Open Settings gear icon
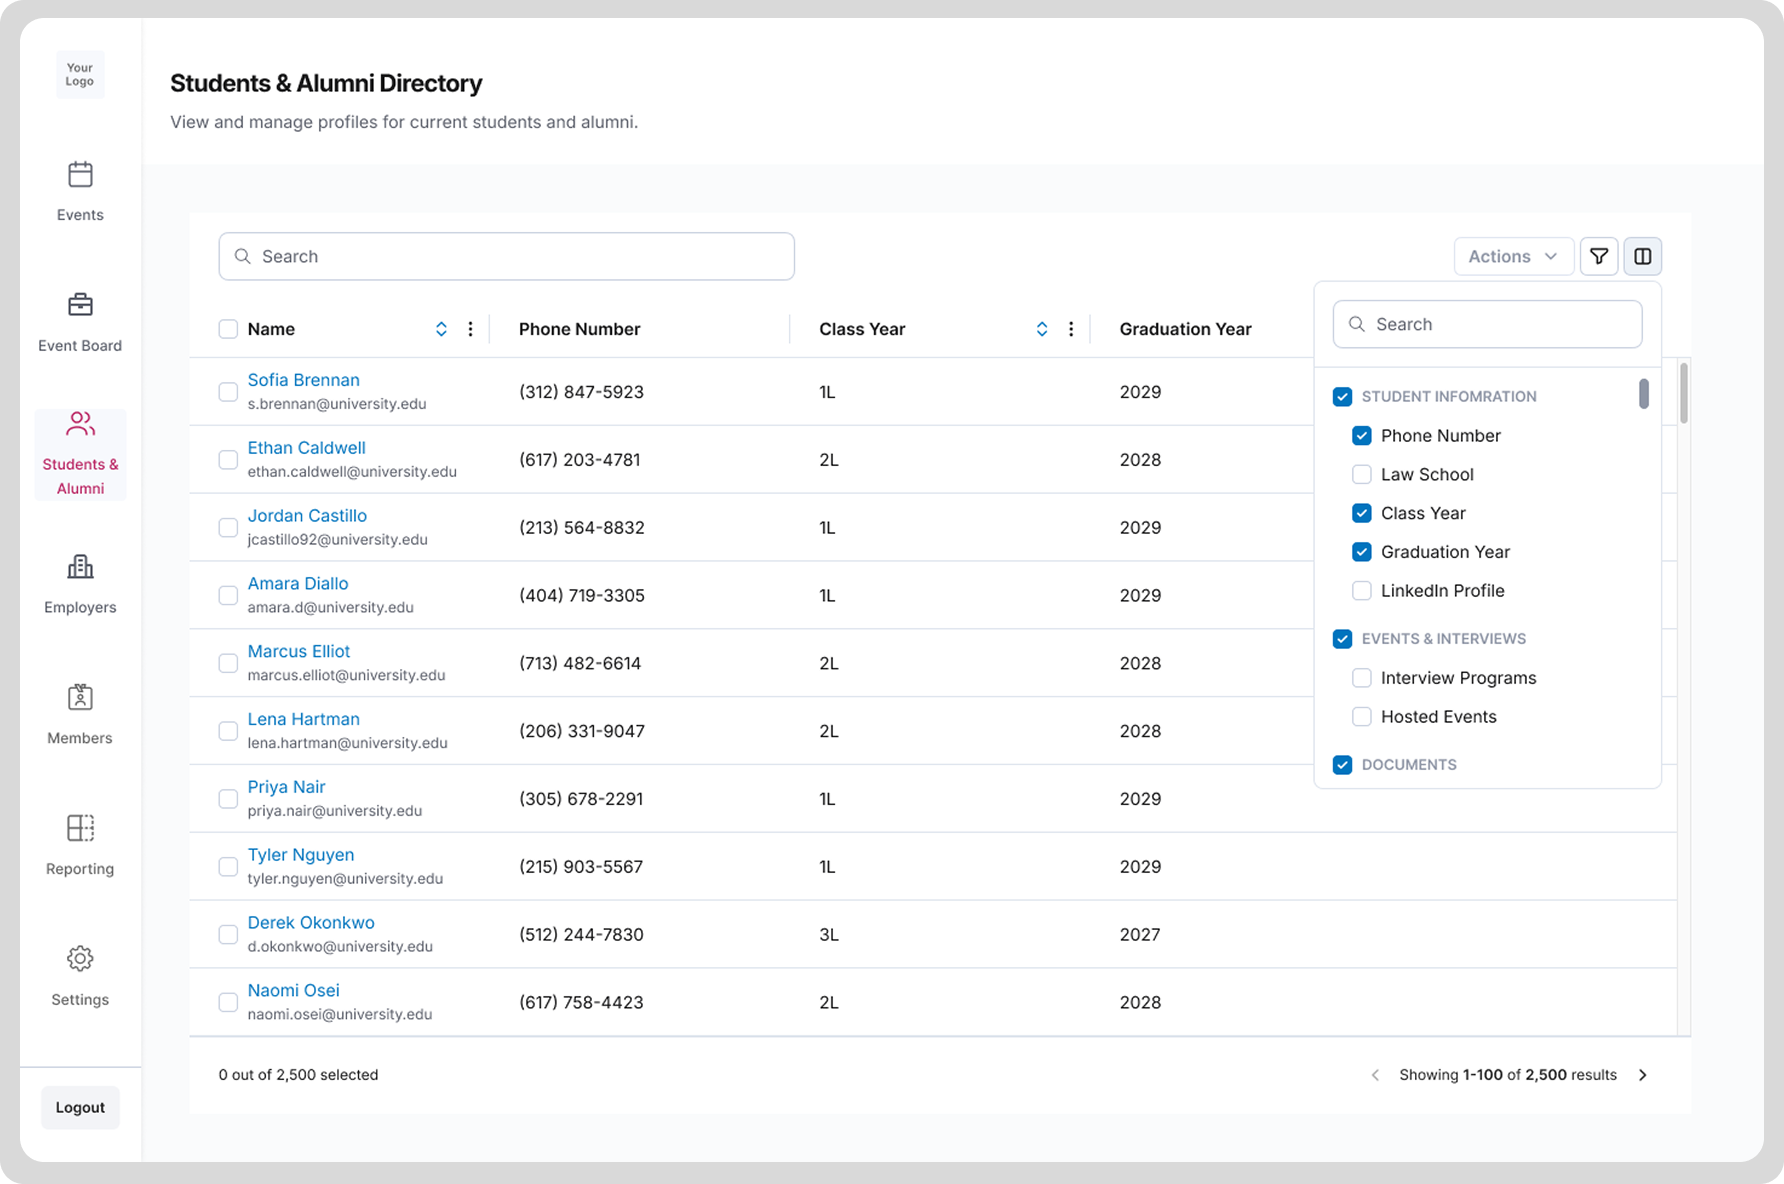Image resolution: width=1784 pixels, height=1184 pixels. tap(80, 959)
